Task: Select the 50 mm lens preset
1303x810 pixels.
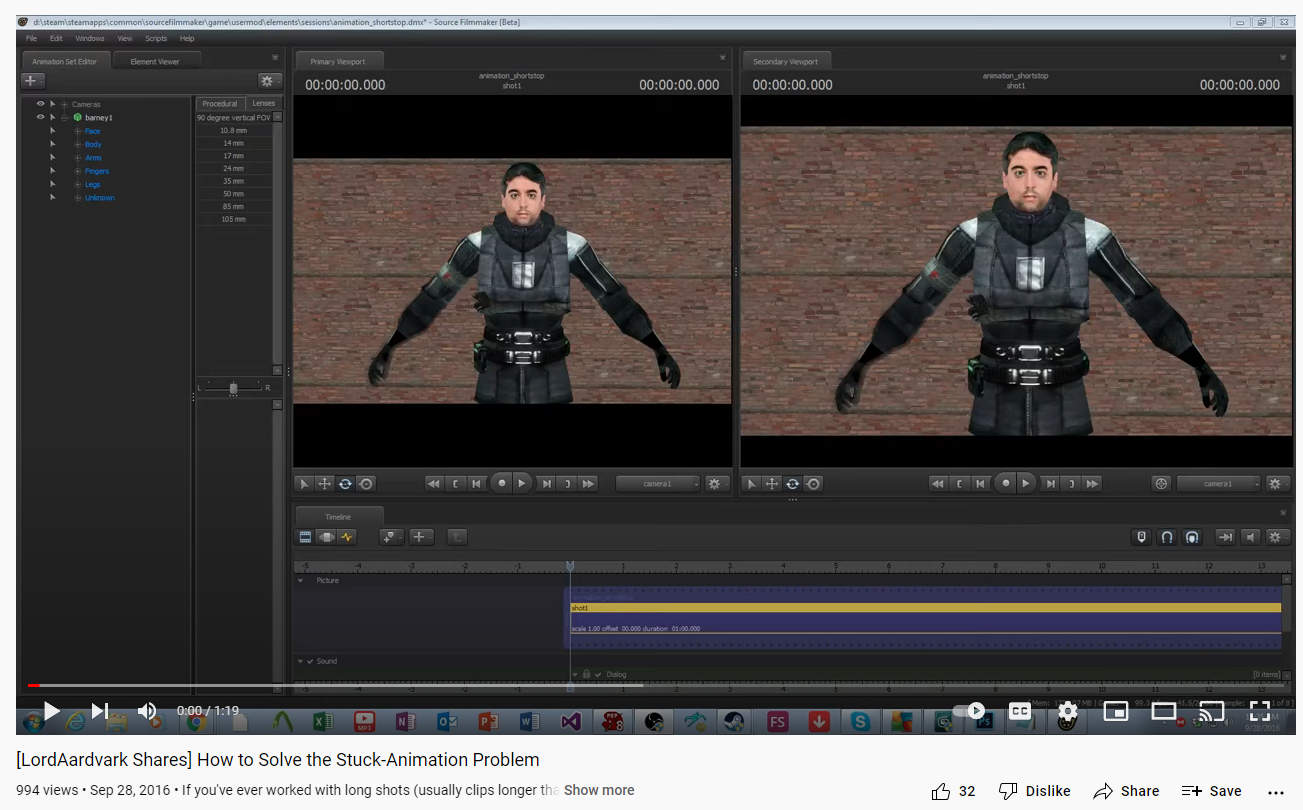Action: tap(233, 194)
